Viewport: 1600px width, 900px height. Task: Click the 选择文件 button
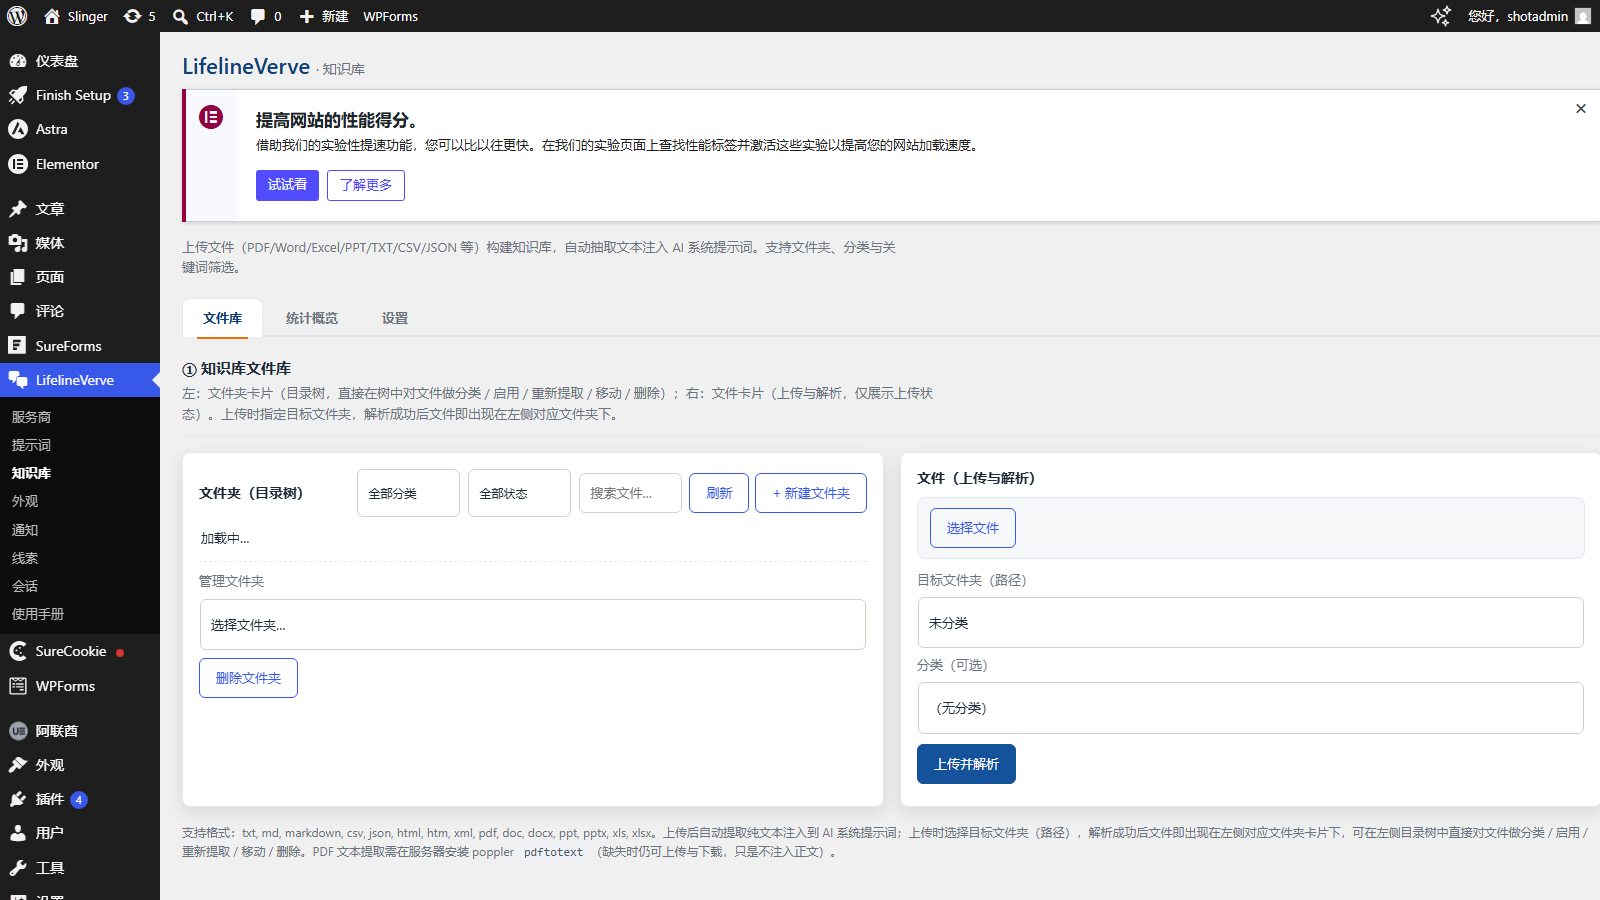coord(973,528)
